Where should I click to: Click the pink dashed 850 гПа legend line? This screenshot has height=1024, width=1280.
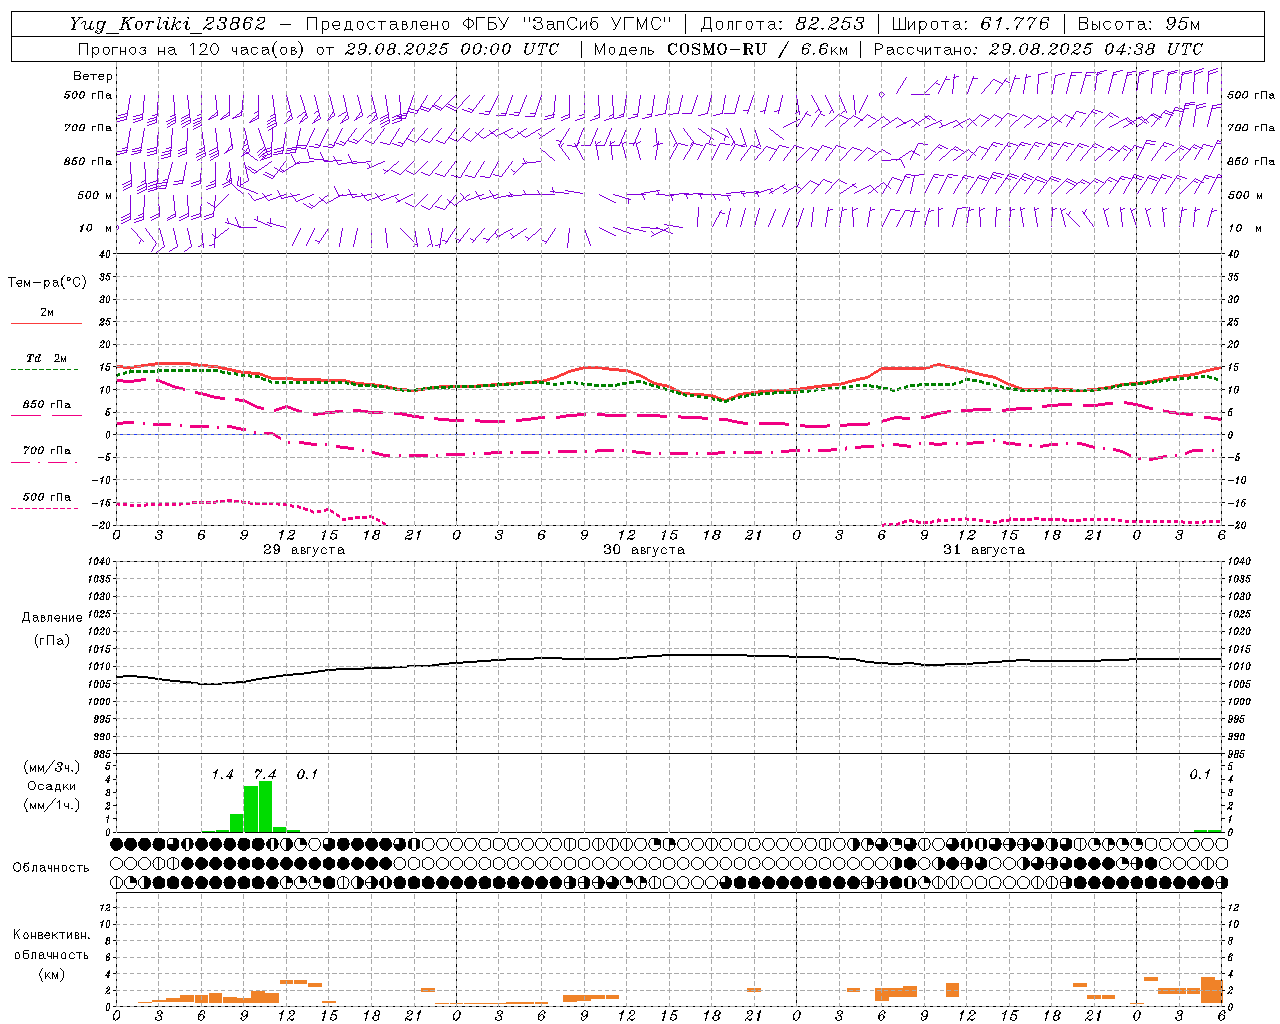(46, 415)
